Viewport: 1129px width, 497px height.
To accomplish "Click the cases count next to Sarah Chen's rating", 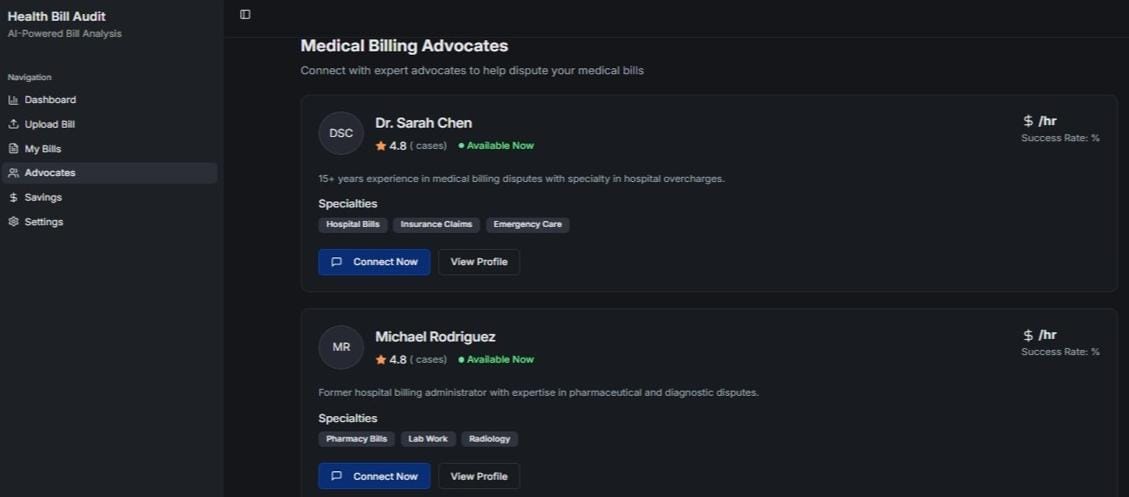I will point(428,145).
